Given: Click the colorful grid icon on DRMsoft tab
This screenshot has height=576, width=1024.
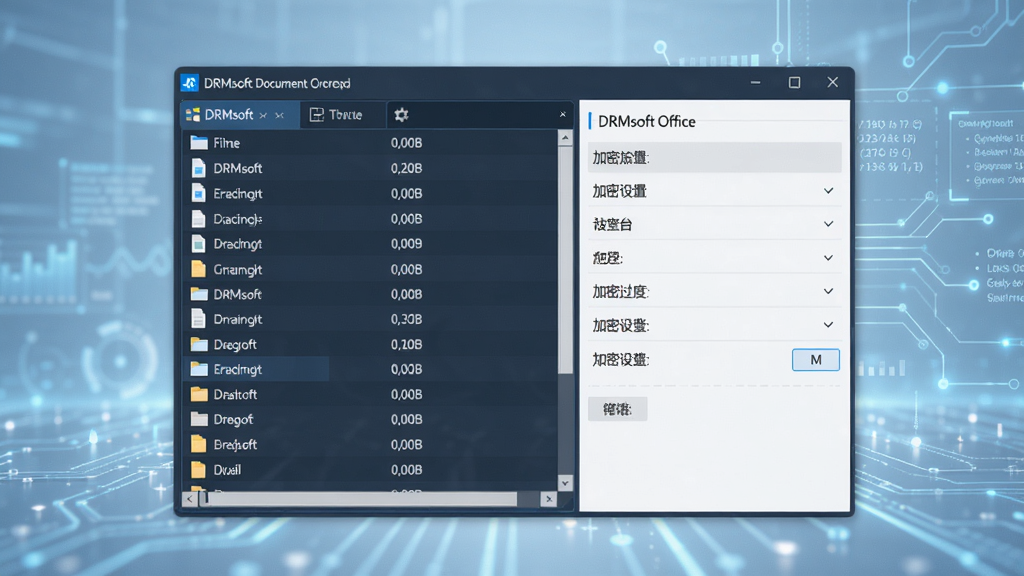Looking at the screenshot, I should coord(193,115).
